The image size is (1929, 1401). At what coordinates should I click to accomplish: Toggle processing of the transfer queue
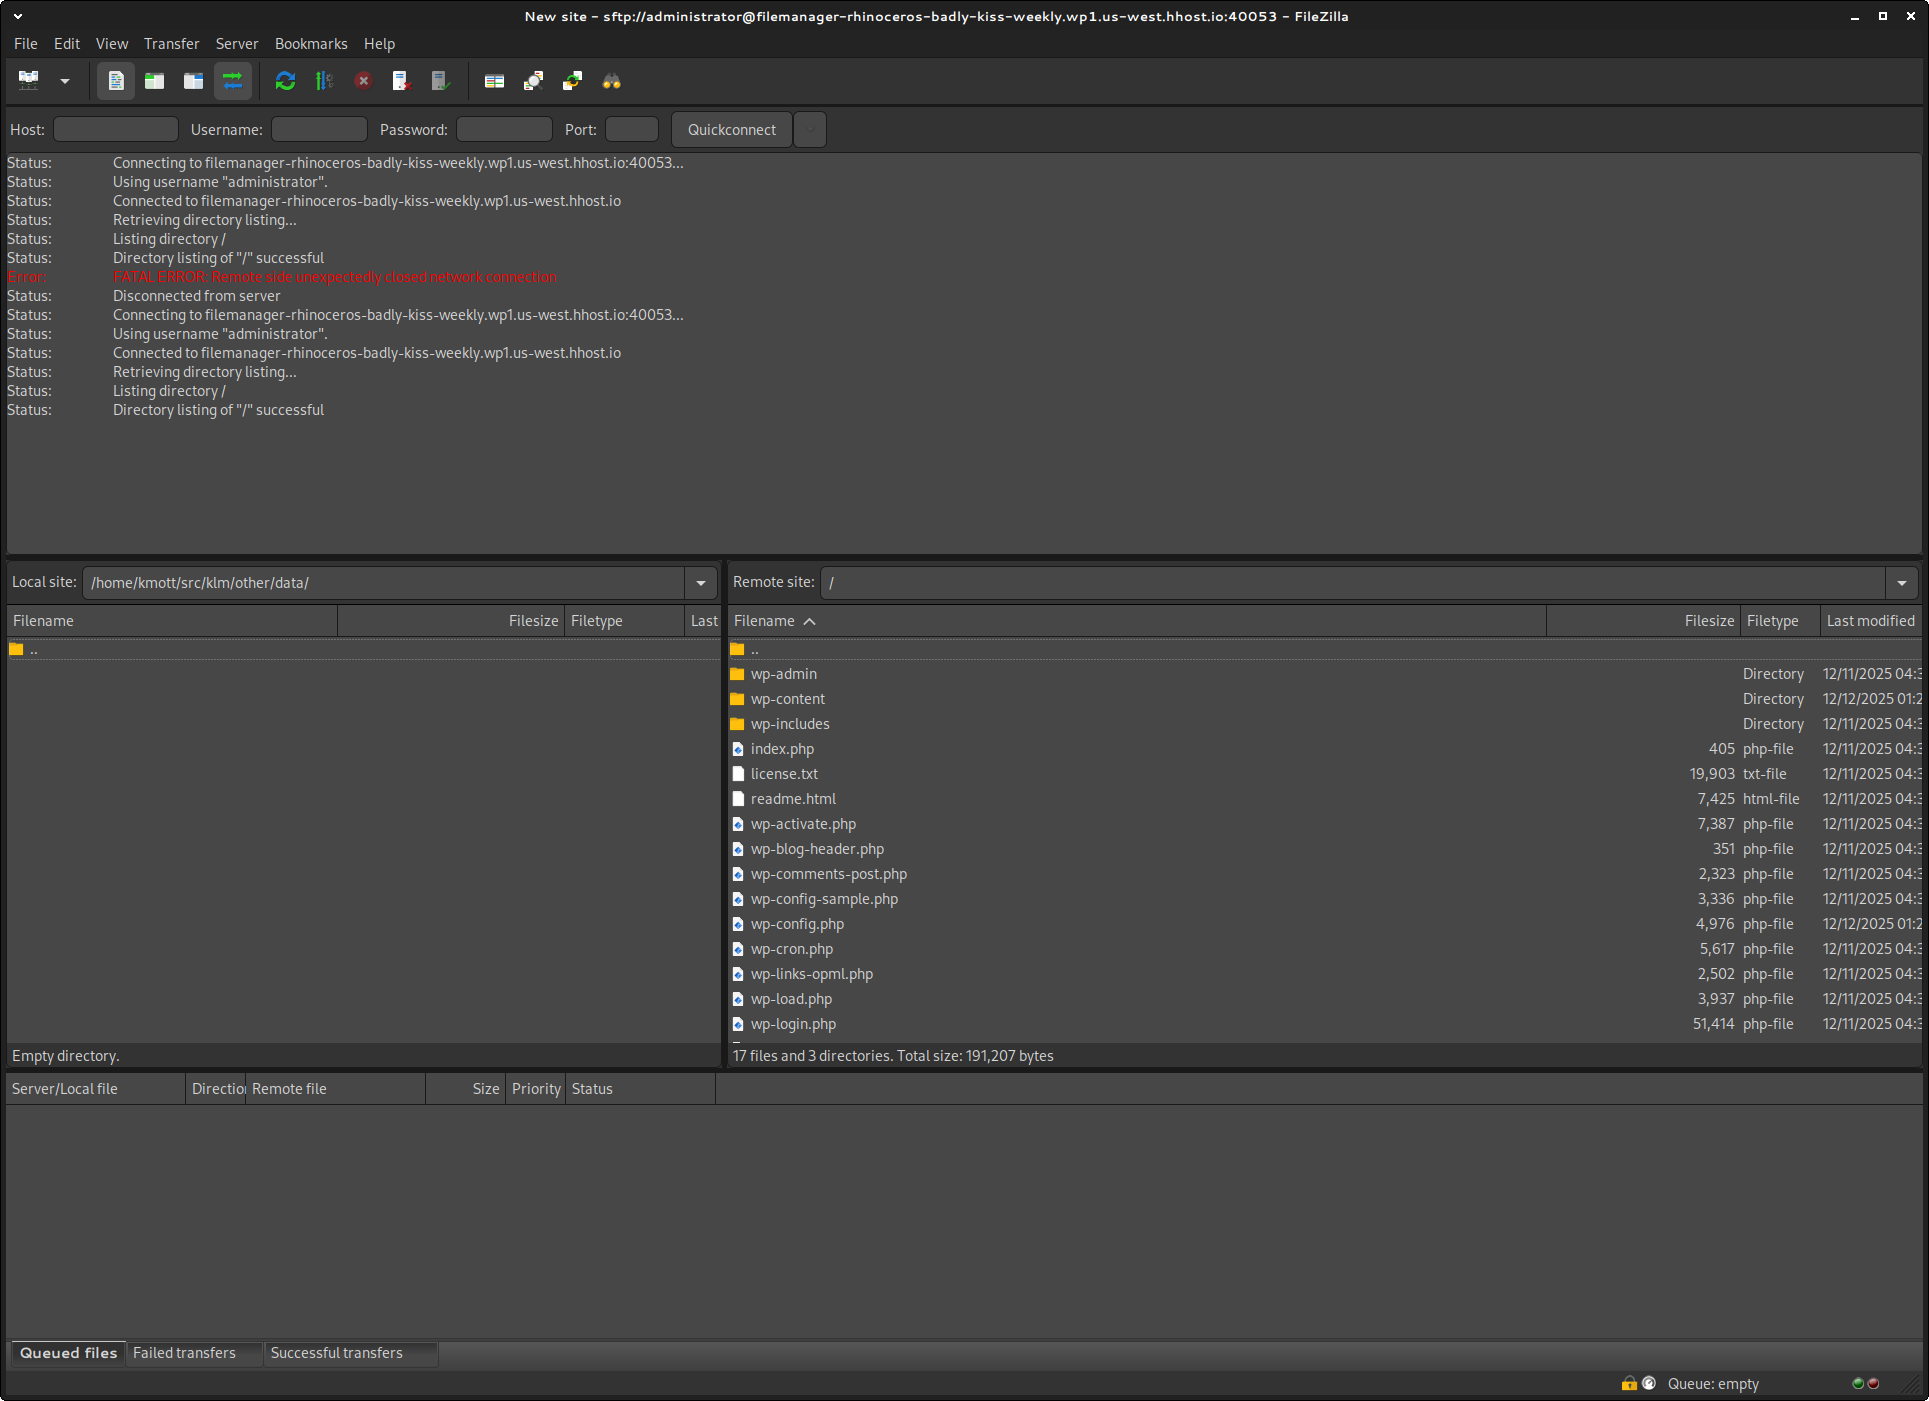(324, 81)
